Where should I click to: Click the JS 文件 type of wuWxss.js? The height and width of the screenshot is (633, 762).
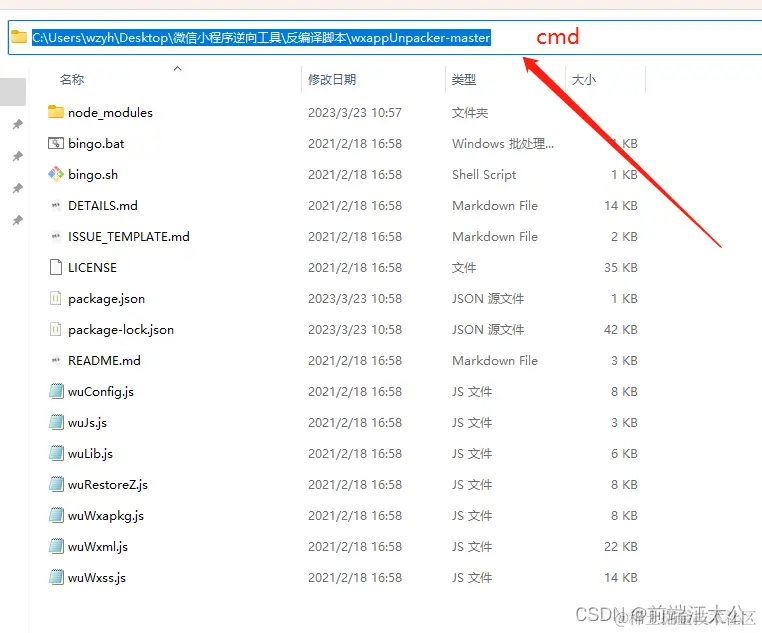[x=472, y=578]
